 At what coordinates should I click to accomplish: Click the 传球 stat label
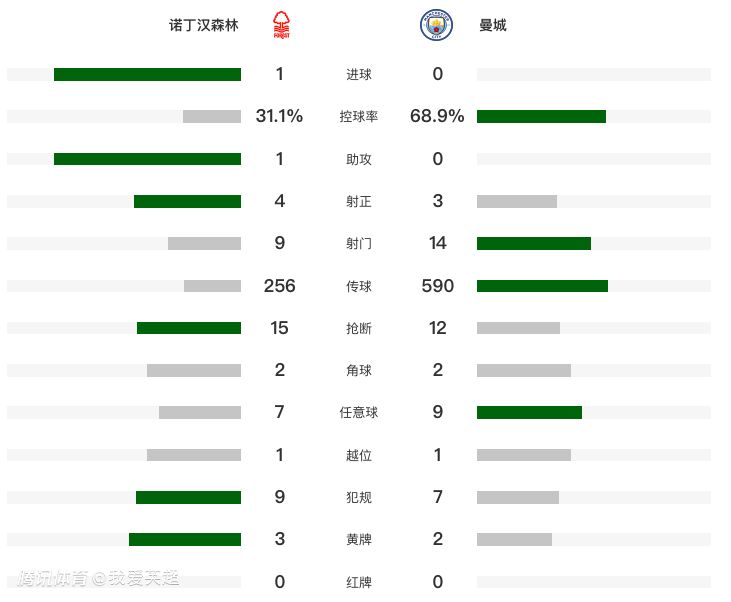tap(359, 286)
